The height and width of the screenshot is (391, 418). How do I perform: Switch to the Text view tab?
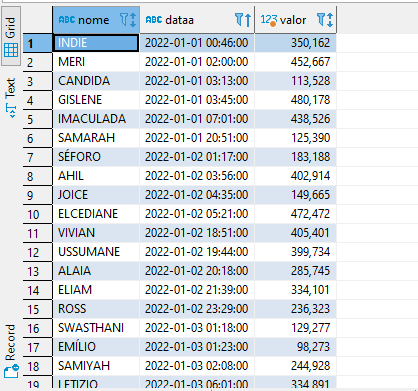coord(11,98)
